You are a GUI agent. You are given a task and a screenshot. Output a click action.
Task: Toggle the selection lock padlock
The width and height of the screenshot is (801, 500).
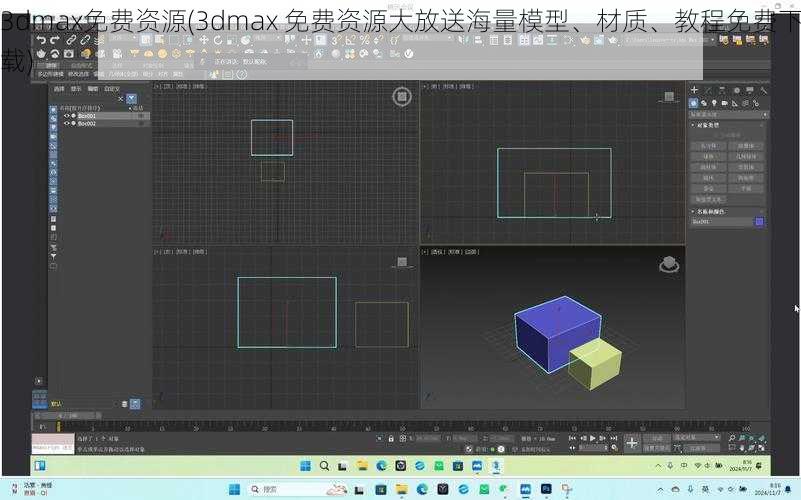(x=391, y=439)
